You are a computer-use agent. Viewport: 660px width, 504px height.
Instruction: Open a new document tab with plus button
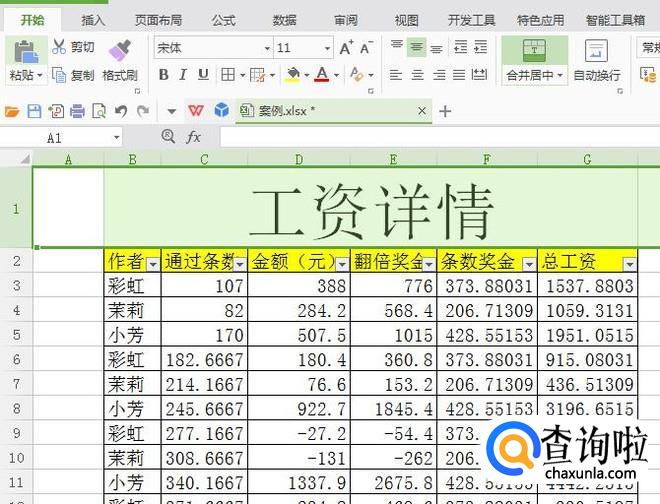tap(445, 111)
